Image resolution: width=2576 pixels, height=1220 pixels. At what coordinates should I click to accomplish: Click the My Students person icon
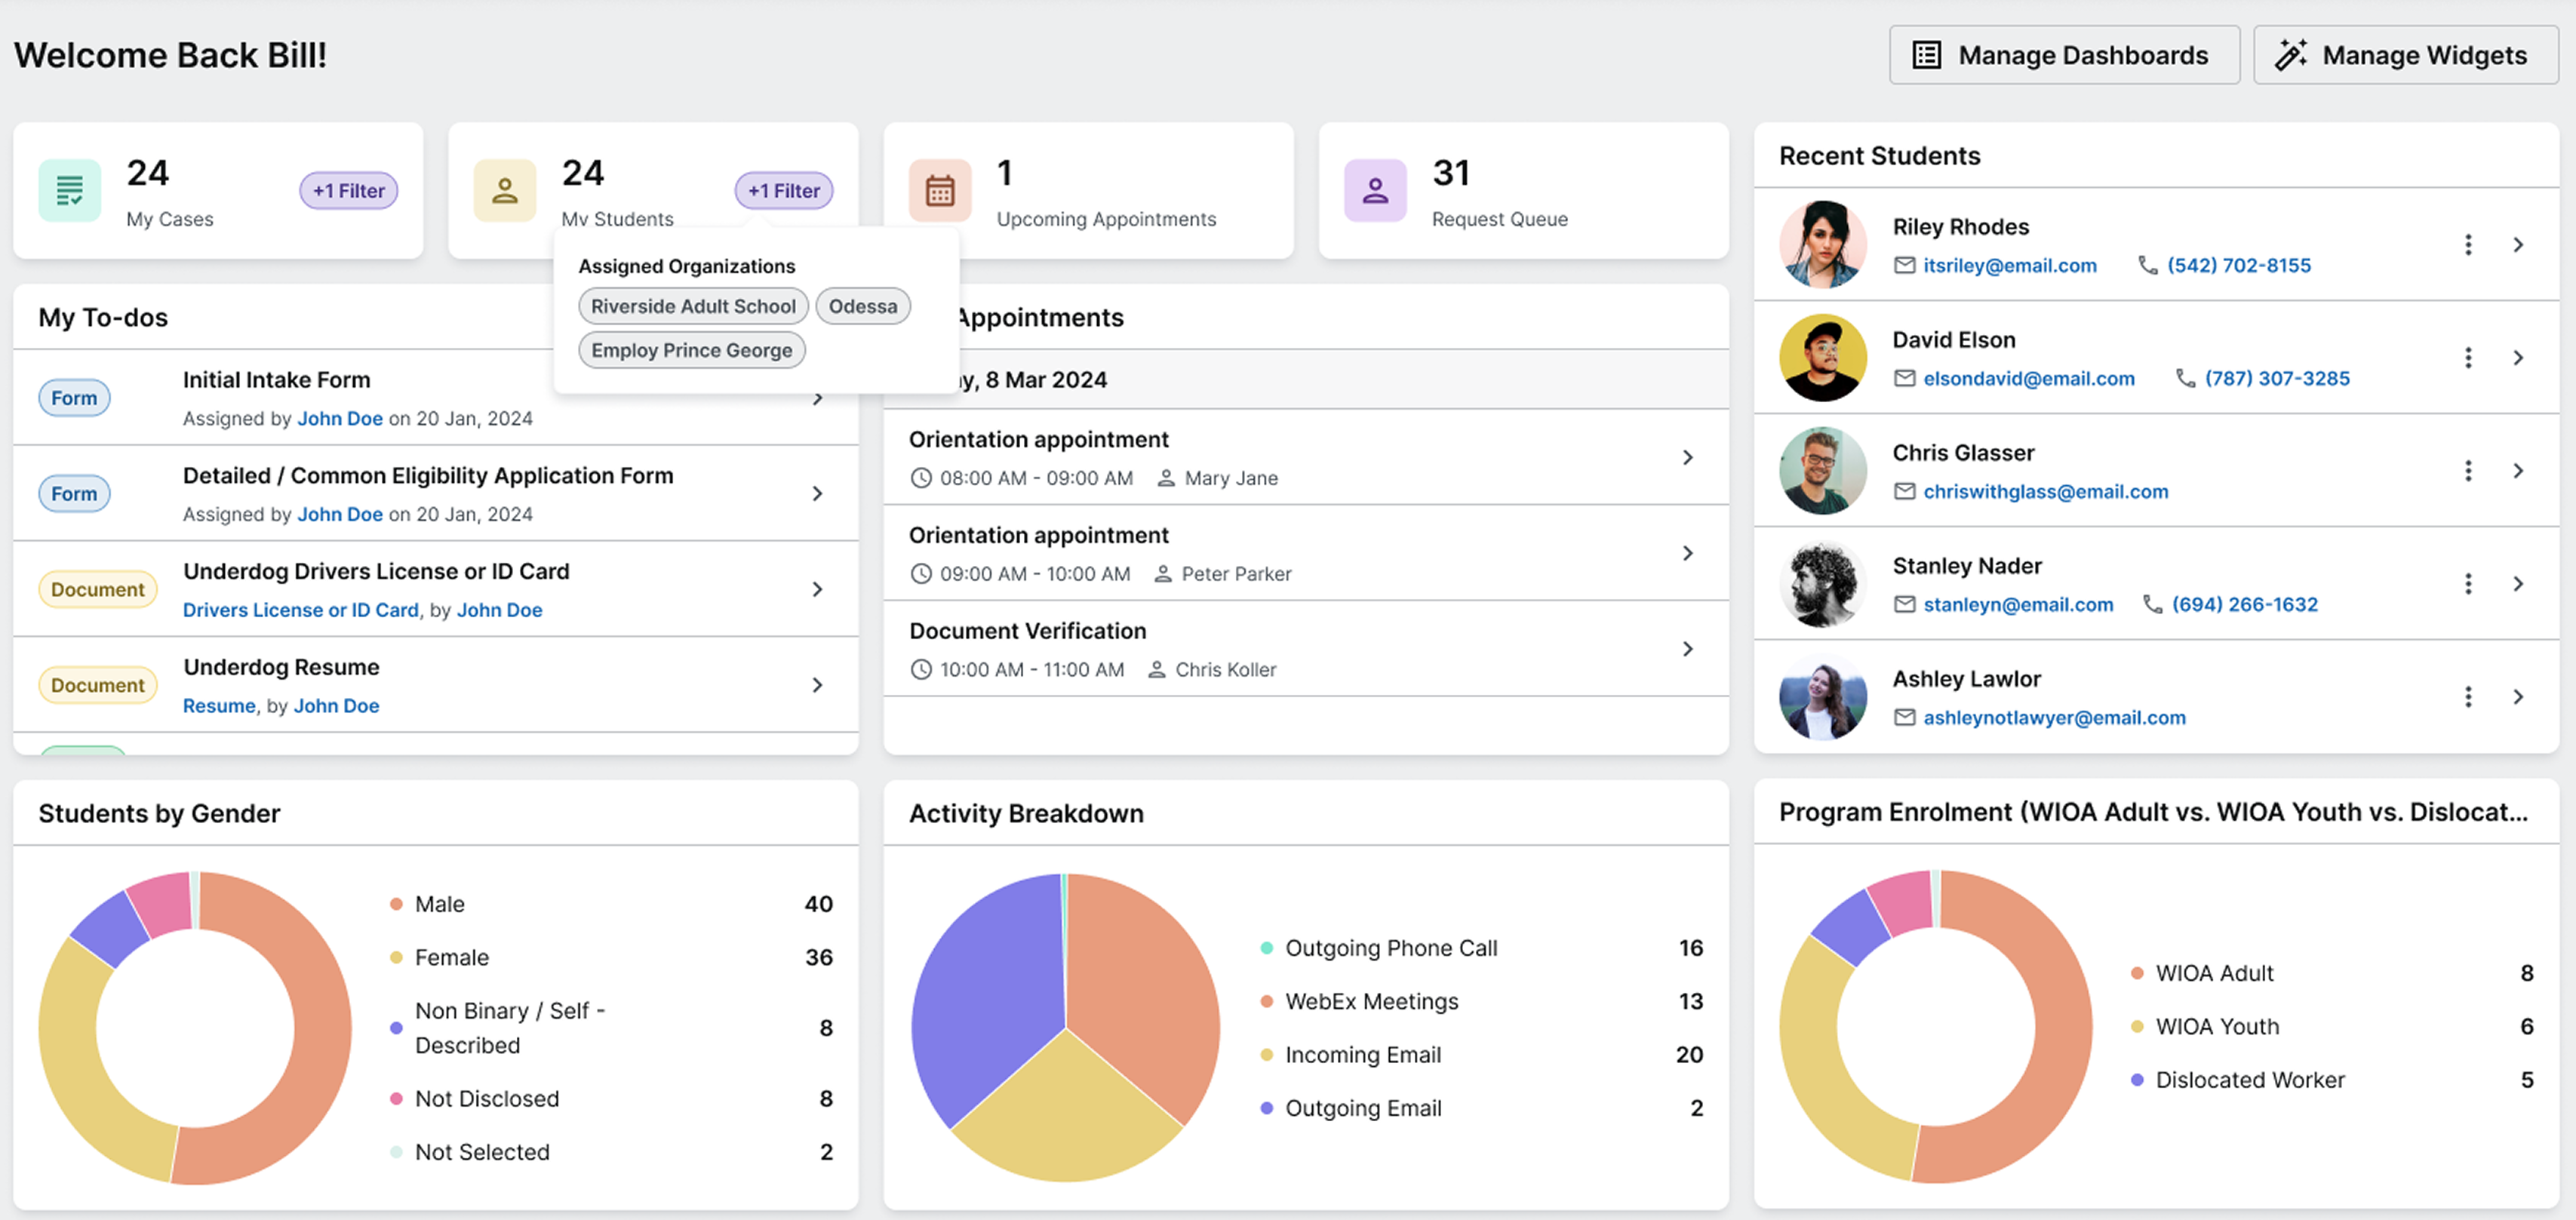pos(505,190)
